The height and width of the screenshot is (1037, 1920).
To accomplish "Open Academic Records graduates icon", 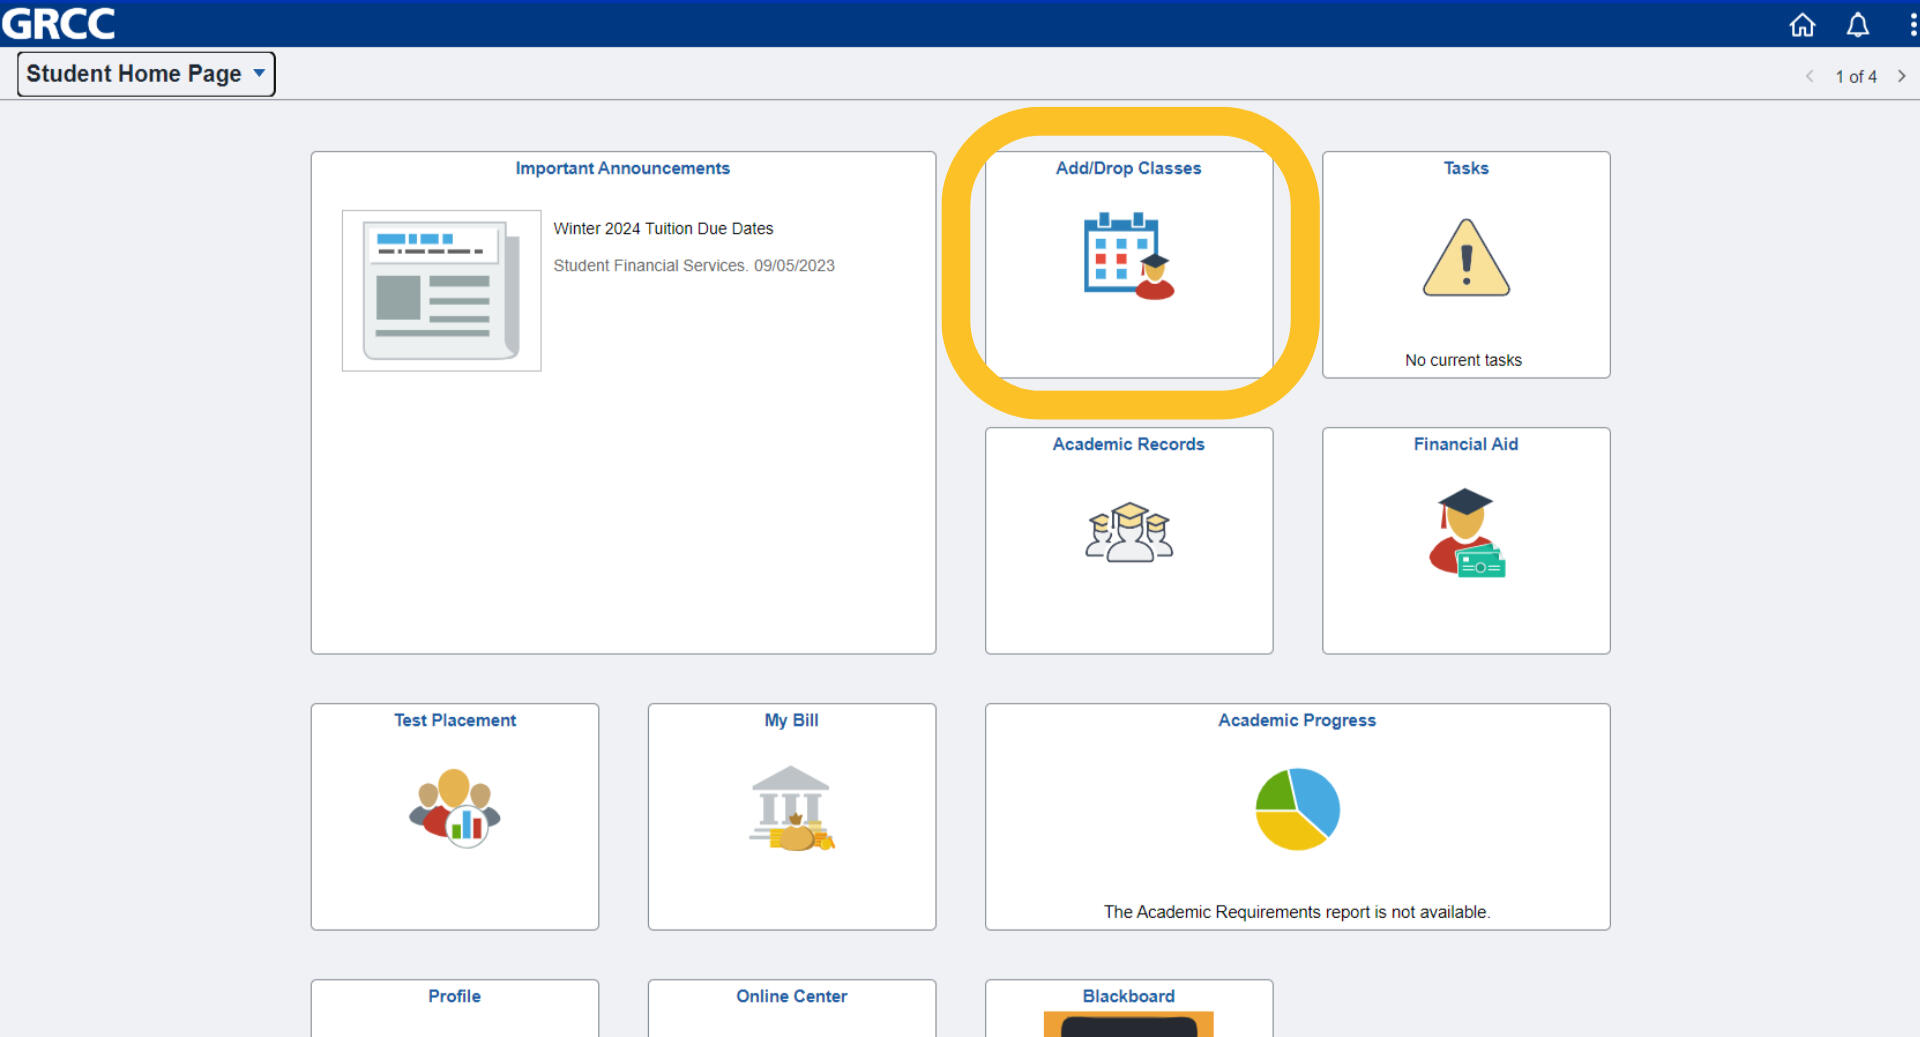I will pos(1128,532).
